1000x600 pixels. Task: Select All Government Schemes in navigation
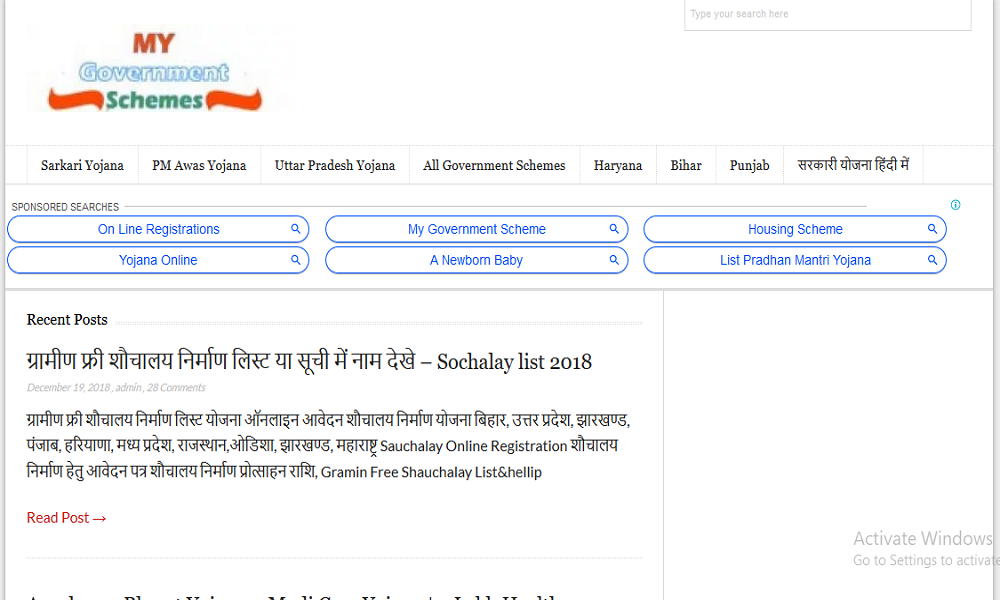tap(494, 166)
